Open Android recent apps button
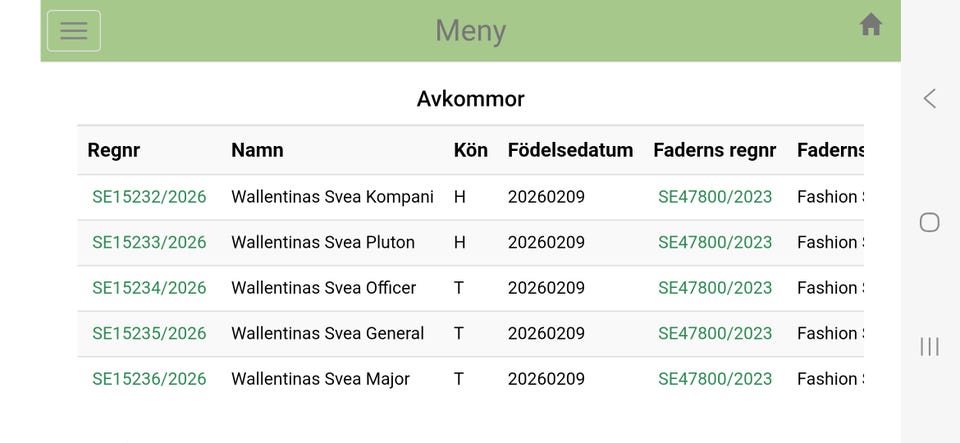Screen dimensions: 960x443 pos(930,346)
